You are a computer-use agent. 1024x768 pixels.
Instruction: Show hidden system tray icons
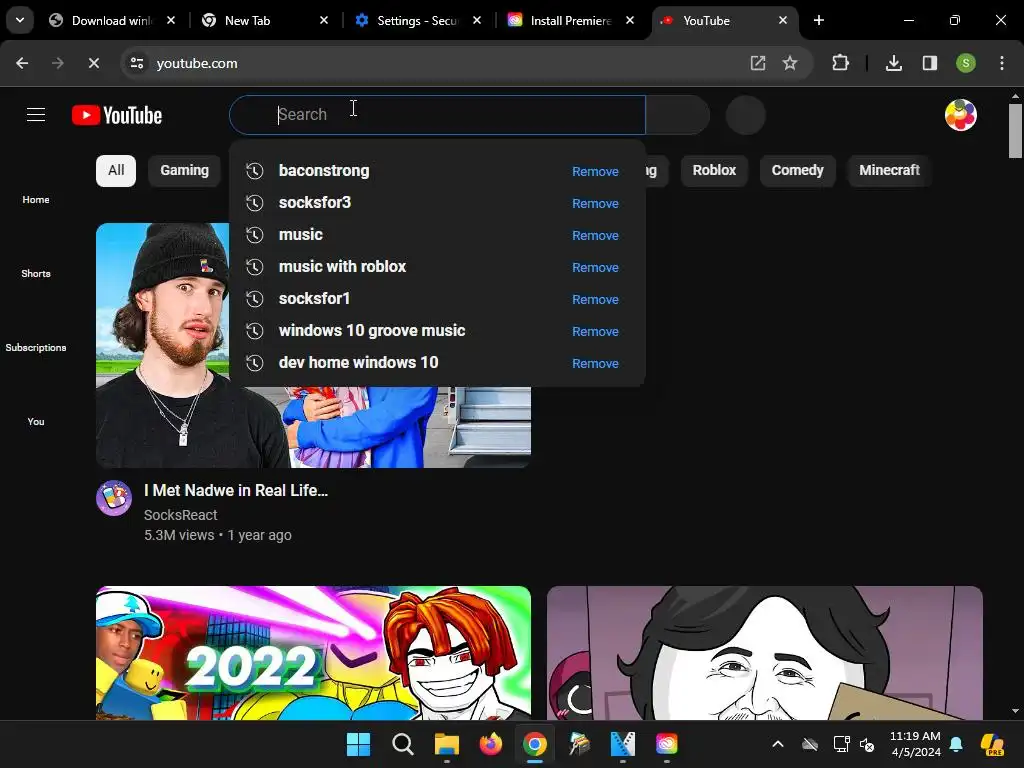(x=778, y=744)
